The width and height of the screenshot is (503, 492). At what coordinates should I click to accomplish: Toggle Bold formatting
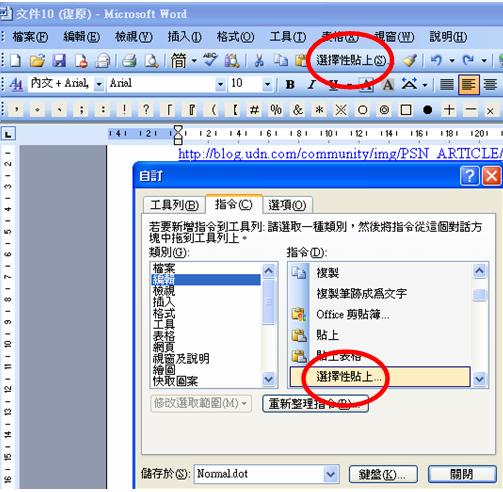click(290, 84)
